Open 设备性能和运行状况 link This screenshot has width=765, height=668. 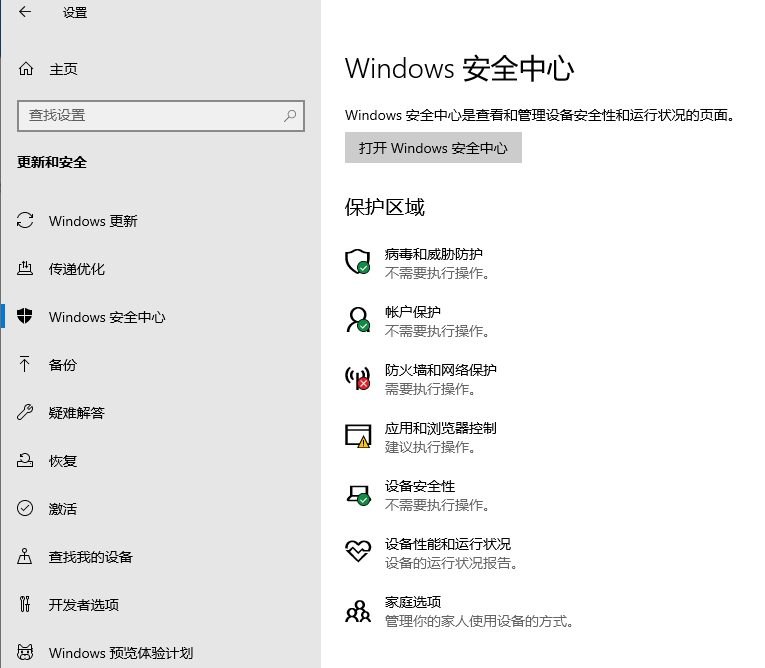tap(447, 544)
